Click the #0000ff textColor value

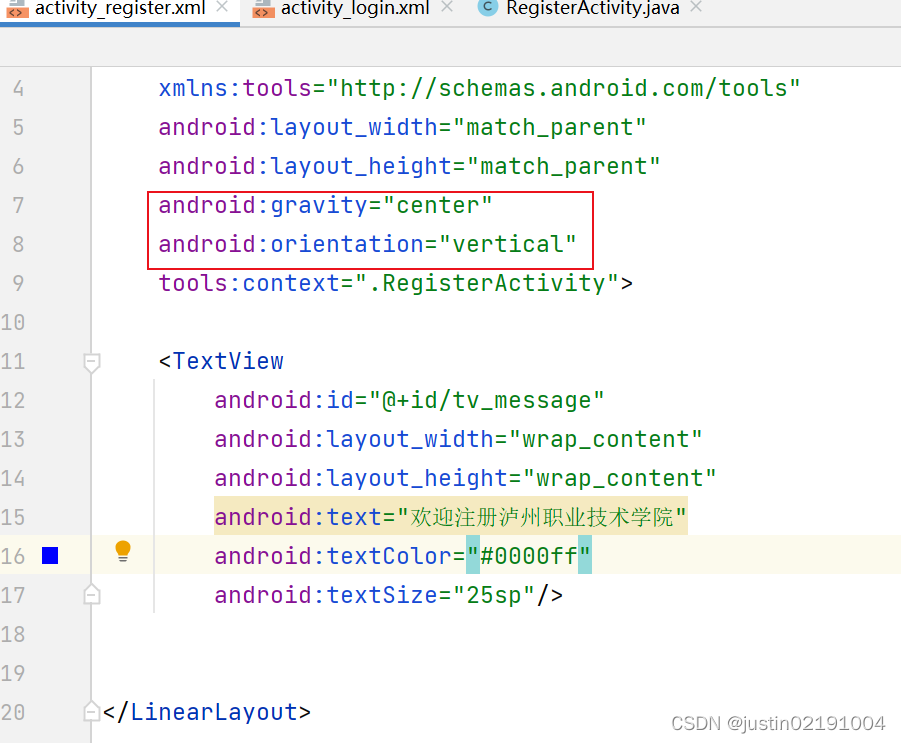click(529, 556)
